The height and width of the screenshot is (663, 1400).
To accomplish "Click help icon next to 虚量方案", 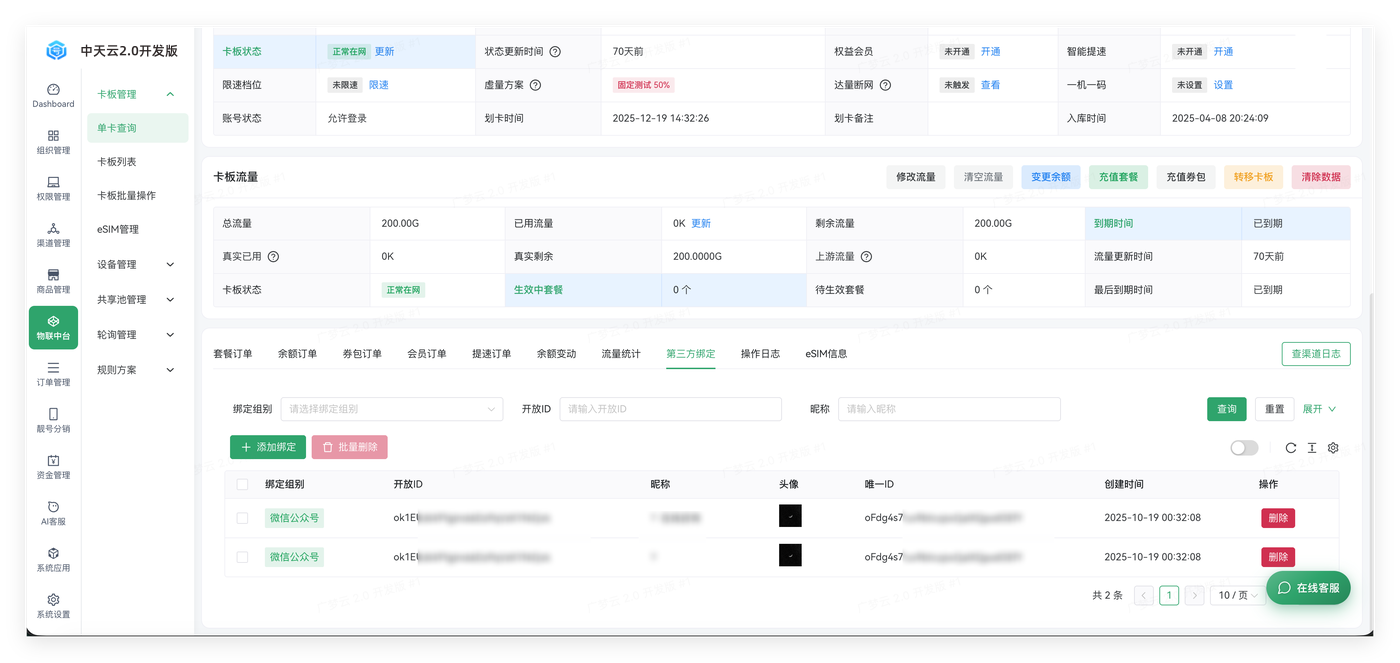I will coord(535,85).
